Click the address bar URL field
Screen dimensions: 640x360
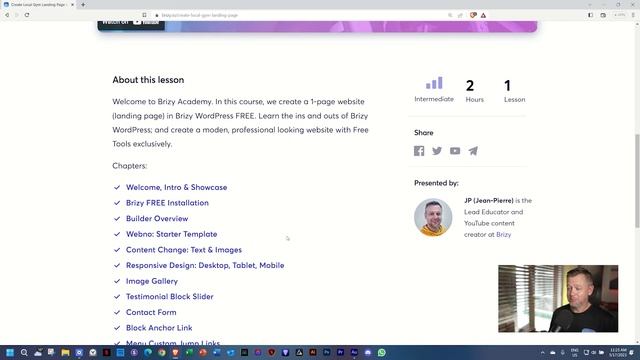pyautogui.click(x=302, y=15)
